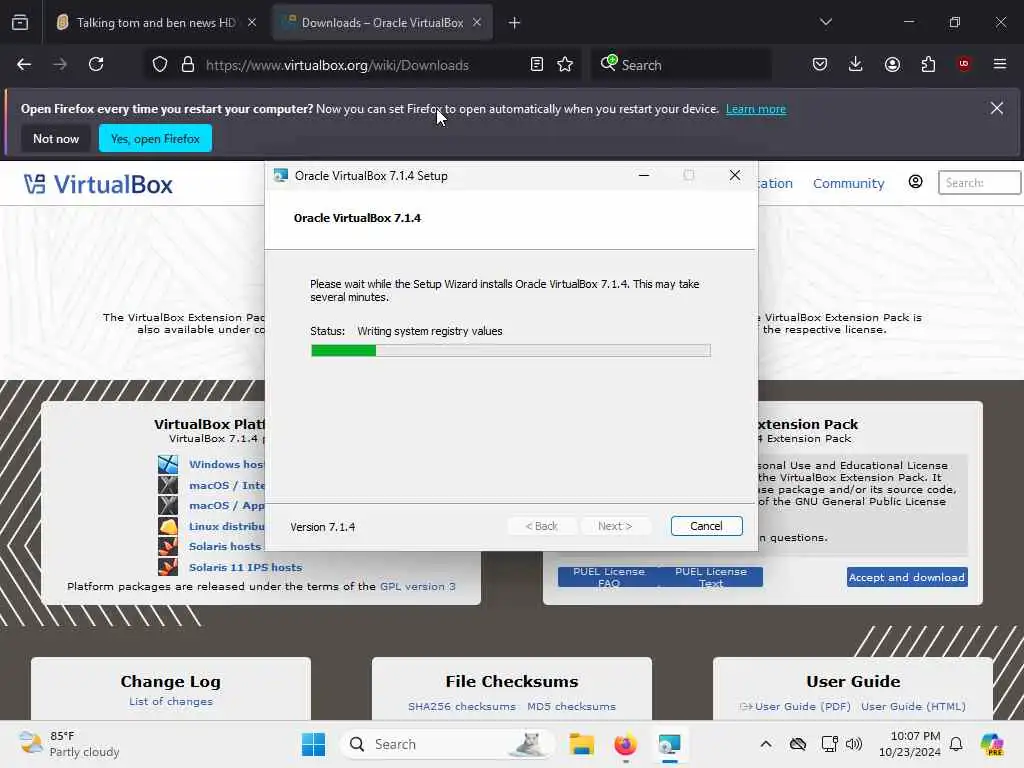Image resolution: width=1024 pixels, height=768 pixels.
Task: Open the Pocket save icon
Action: (x=820, y=64)
